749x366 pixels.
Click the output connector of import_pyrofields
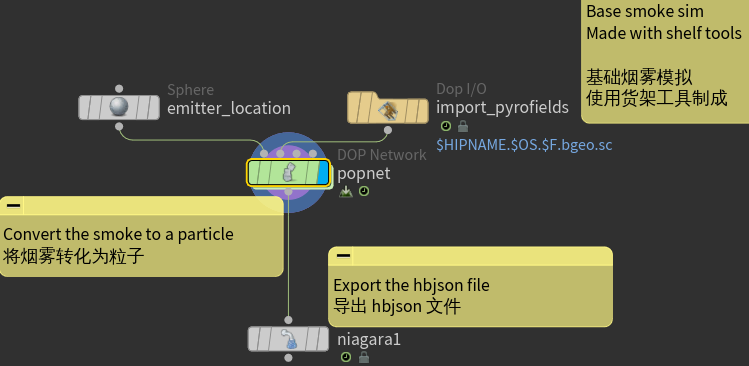click(x=388, y=130)
